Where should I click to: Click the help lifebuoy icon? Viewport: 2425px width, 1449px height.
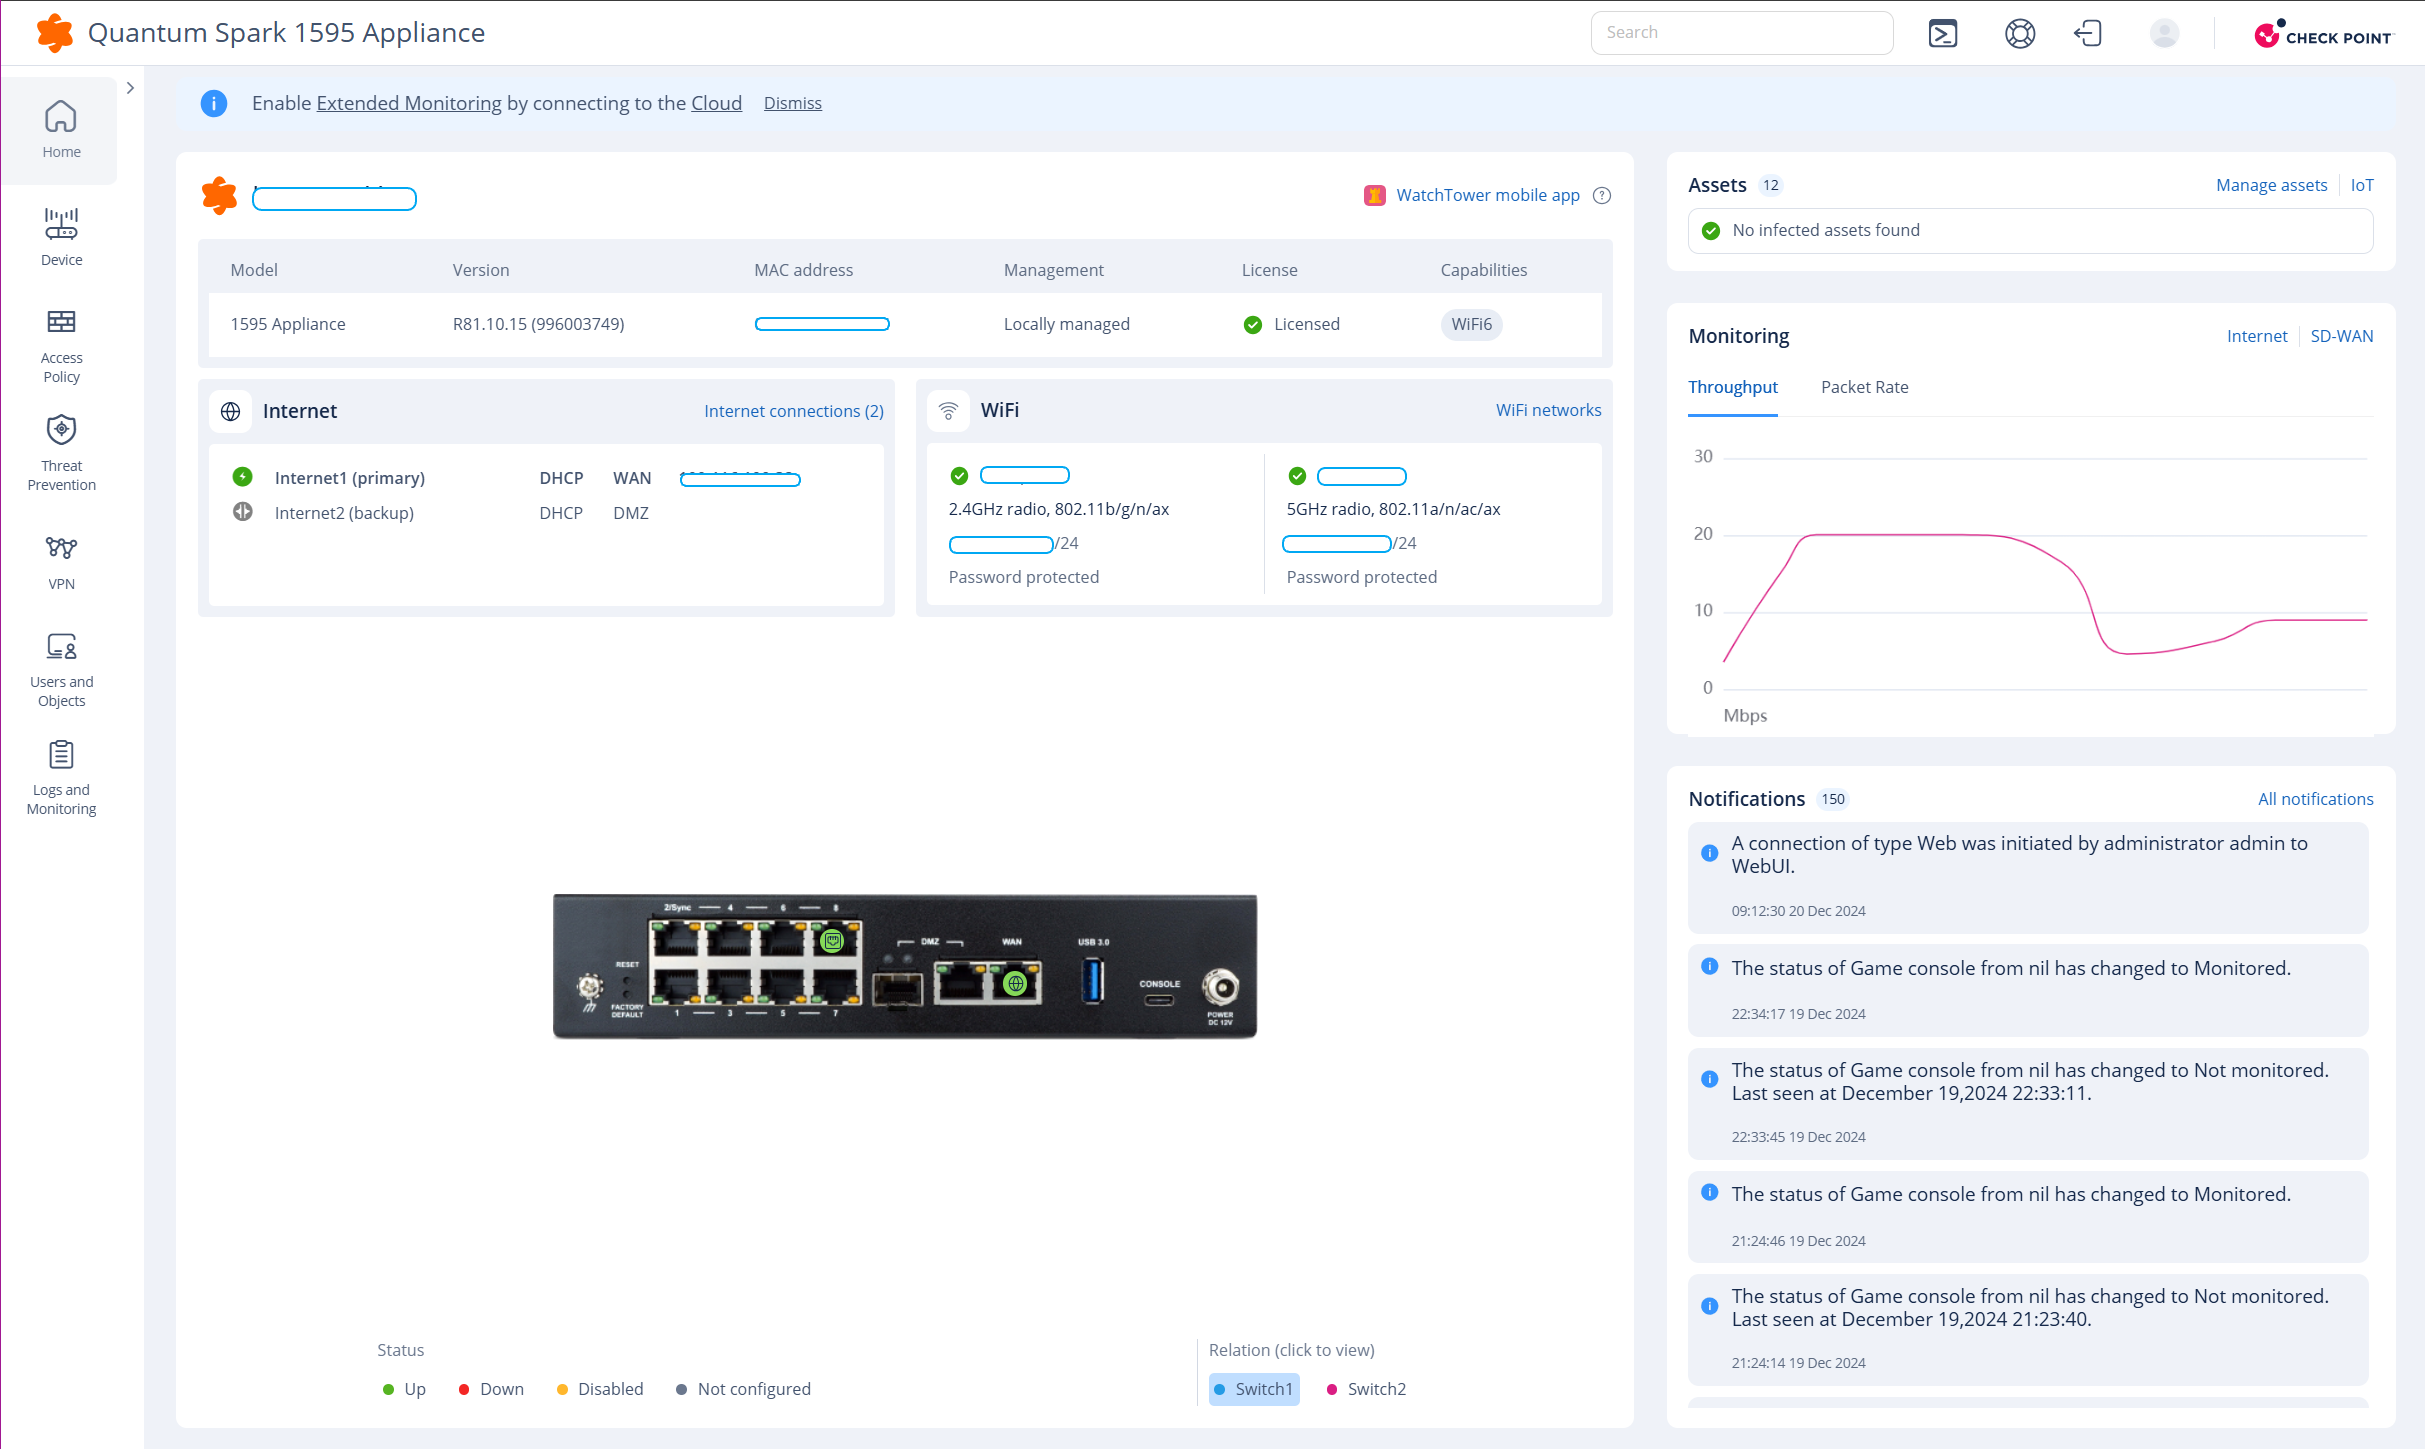(2019, 34)
